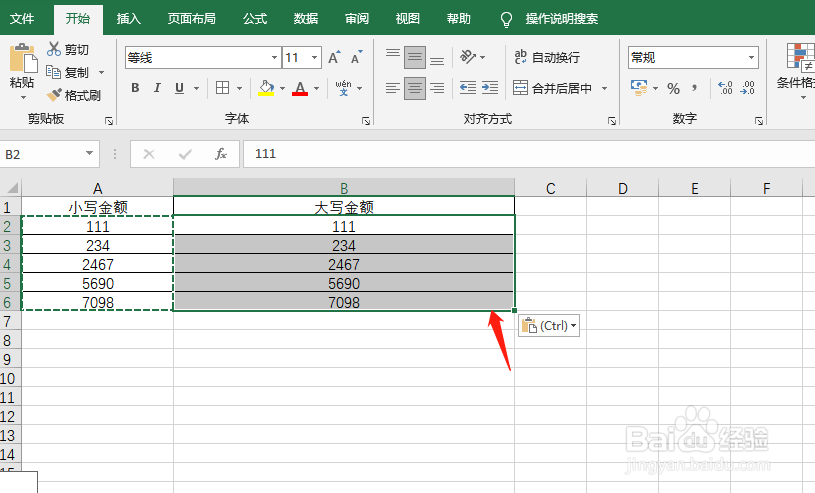815x493 pixels.
Task: Expand number format dropdown (常规)
Action: [751, 58]
